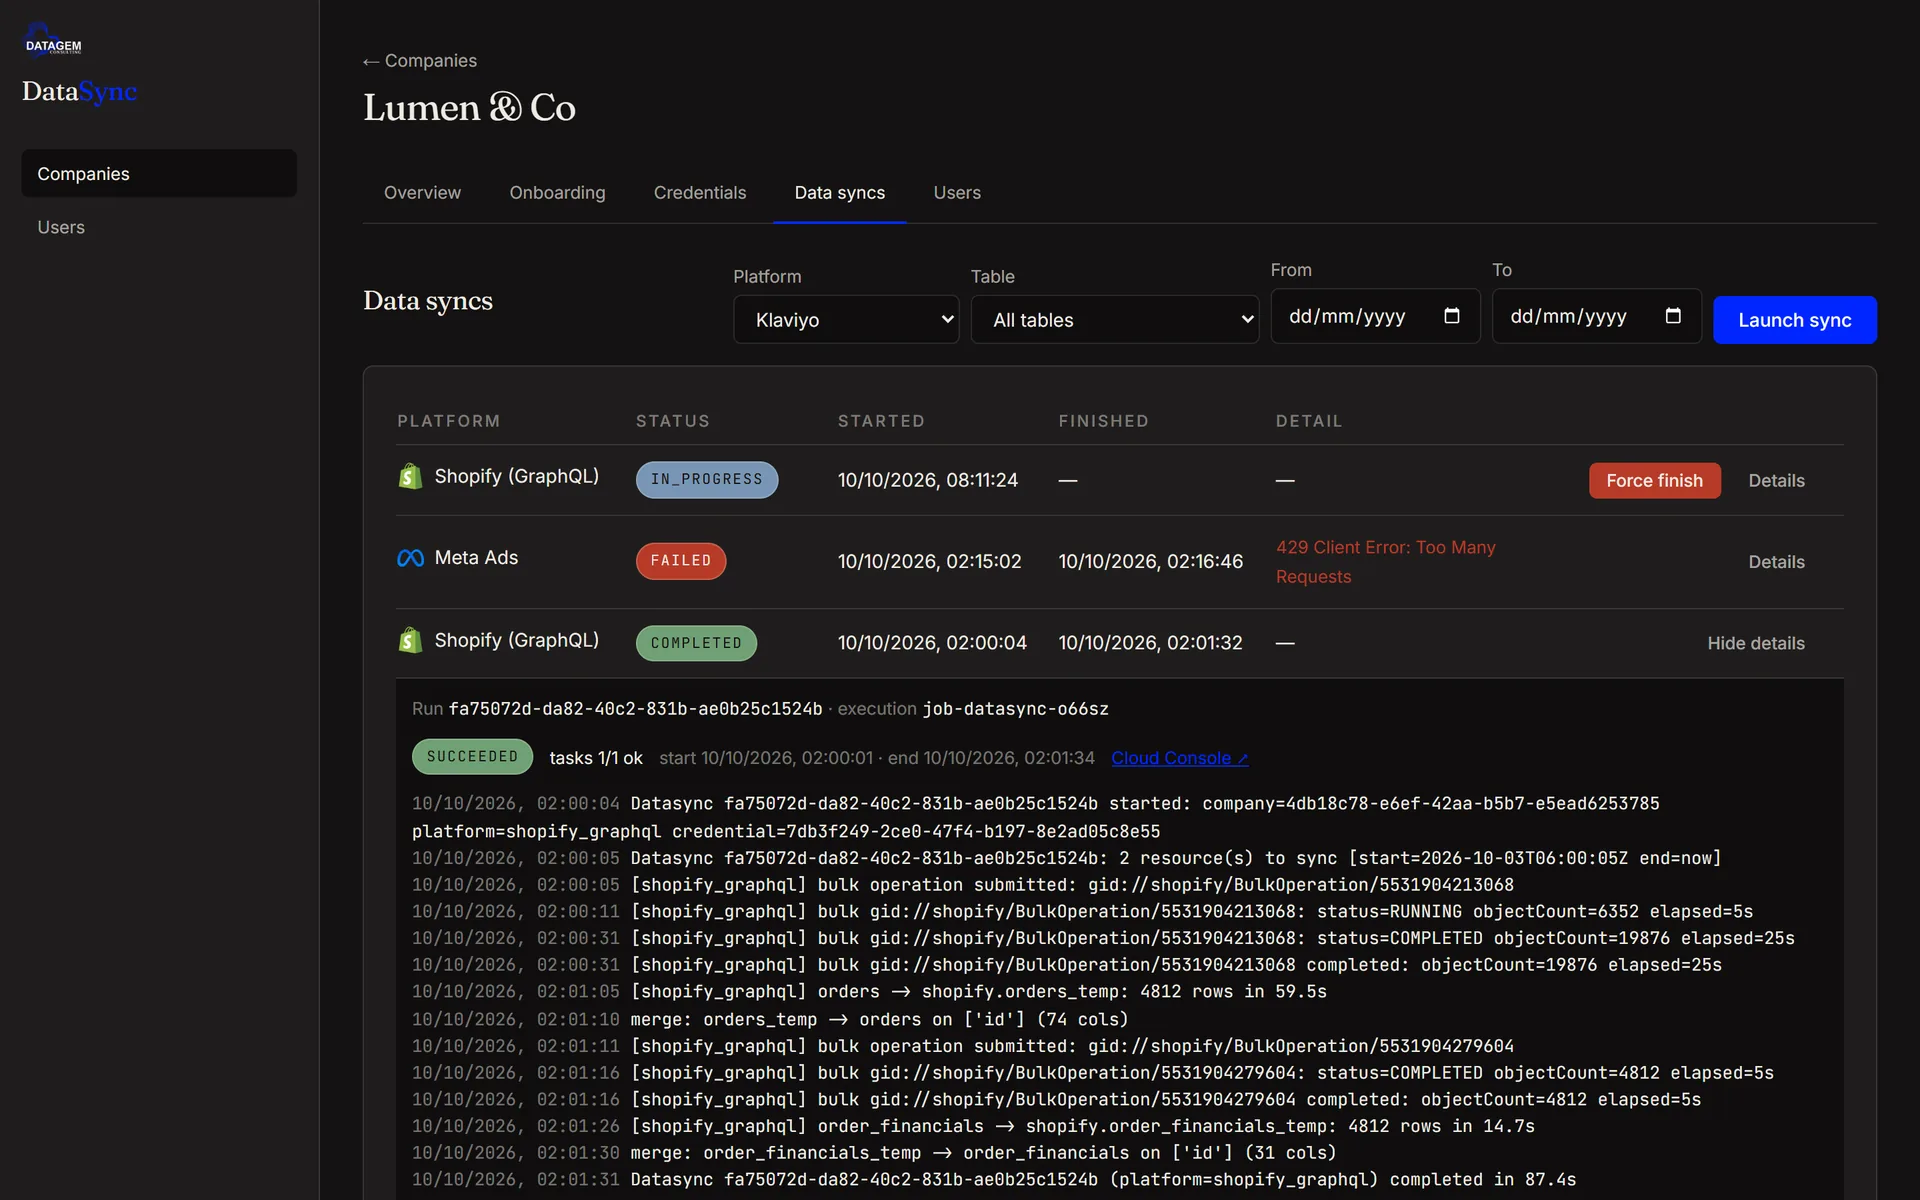Open the Cloud Console link
This screenshot has height=1200, width=1920.
pyautogui.click(x=1179, y=758)
